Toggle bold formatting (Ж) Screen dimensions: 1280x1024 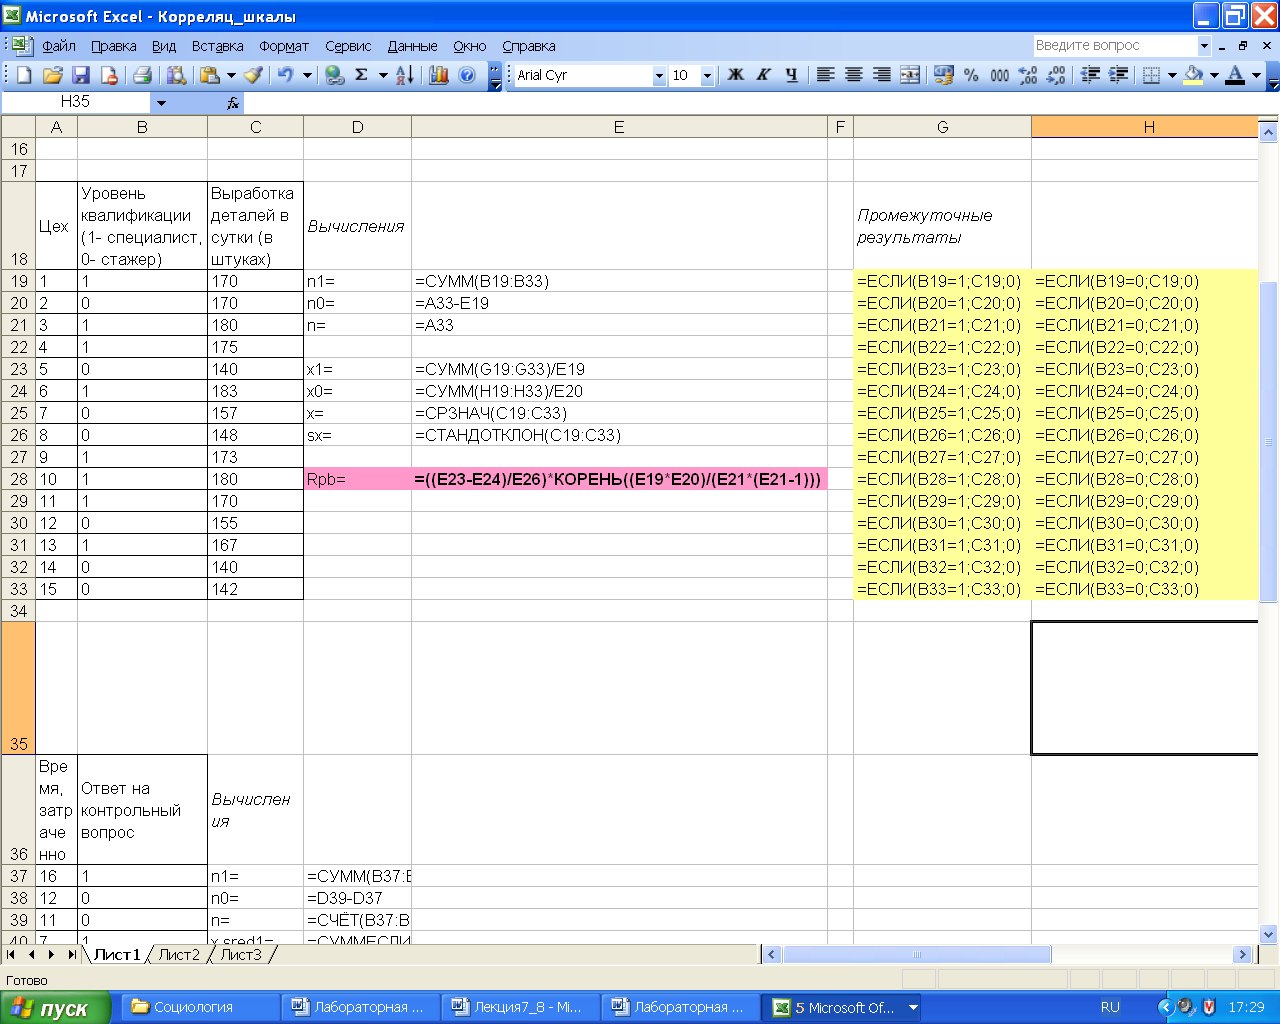[735, 75]
